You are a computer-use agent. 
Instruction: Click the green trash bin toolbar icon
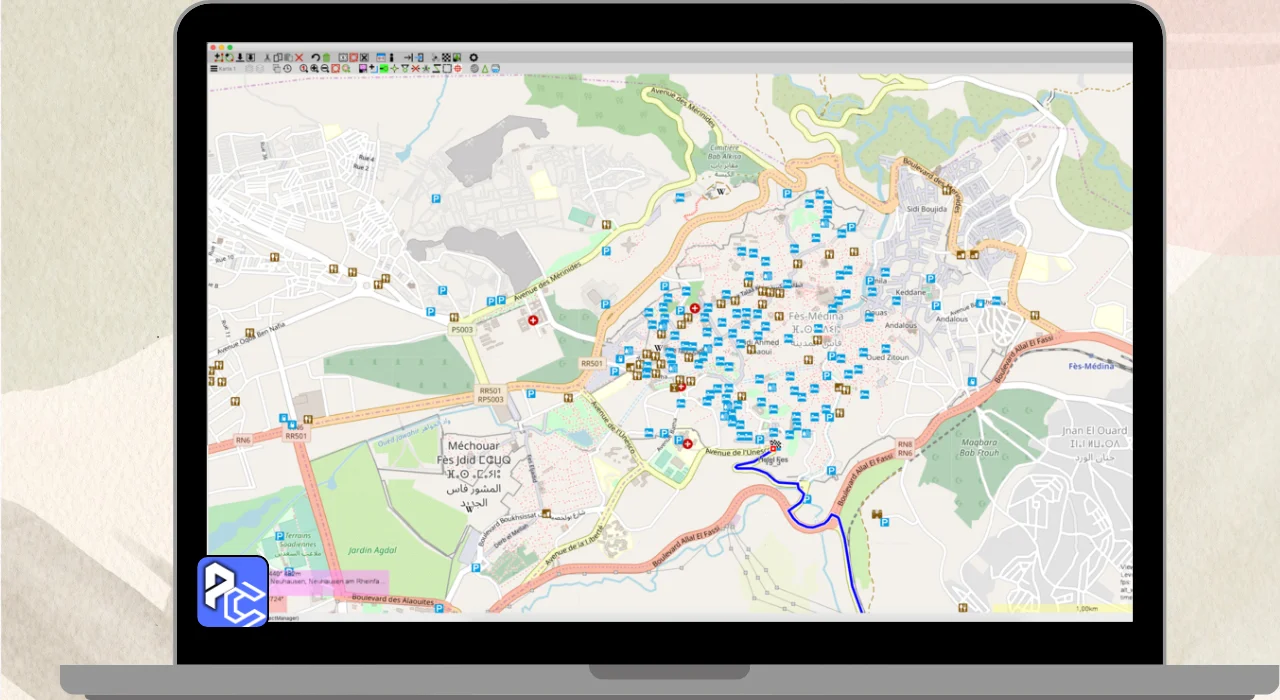(326, 58)
